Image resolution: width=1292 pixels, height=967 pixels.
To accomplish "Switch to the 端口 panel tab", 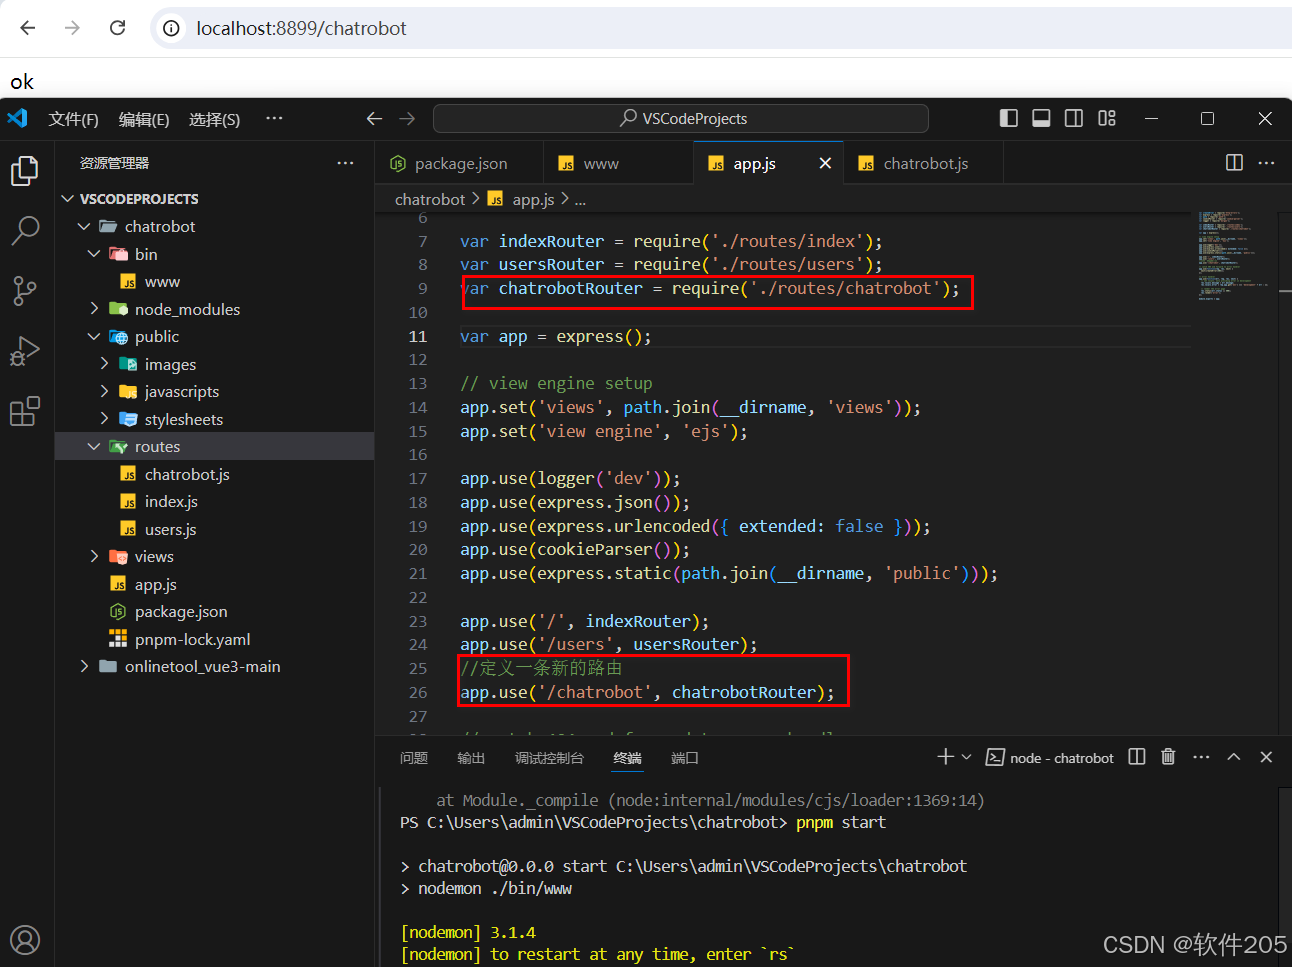I will (x=685, y=758).
